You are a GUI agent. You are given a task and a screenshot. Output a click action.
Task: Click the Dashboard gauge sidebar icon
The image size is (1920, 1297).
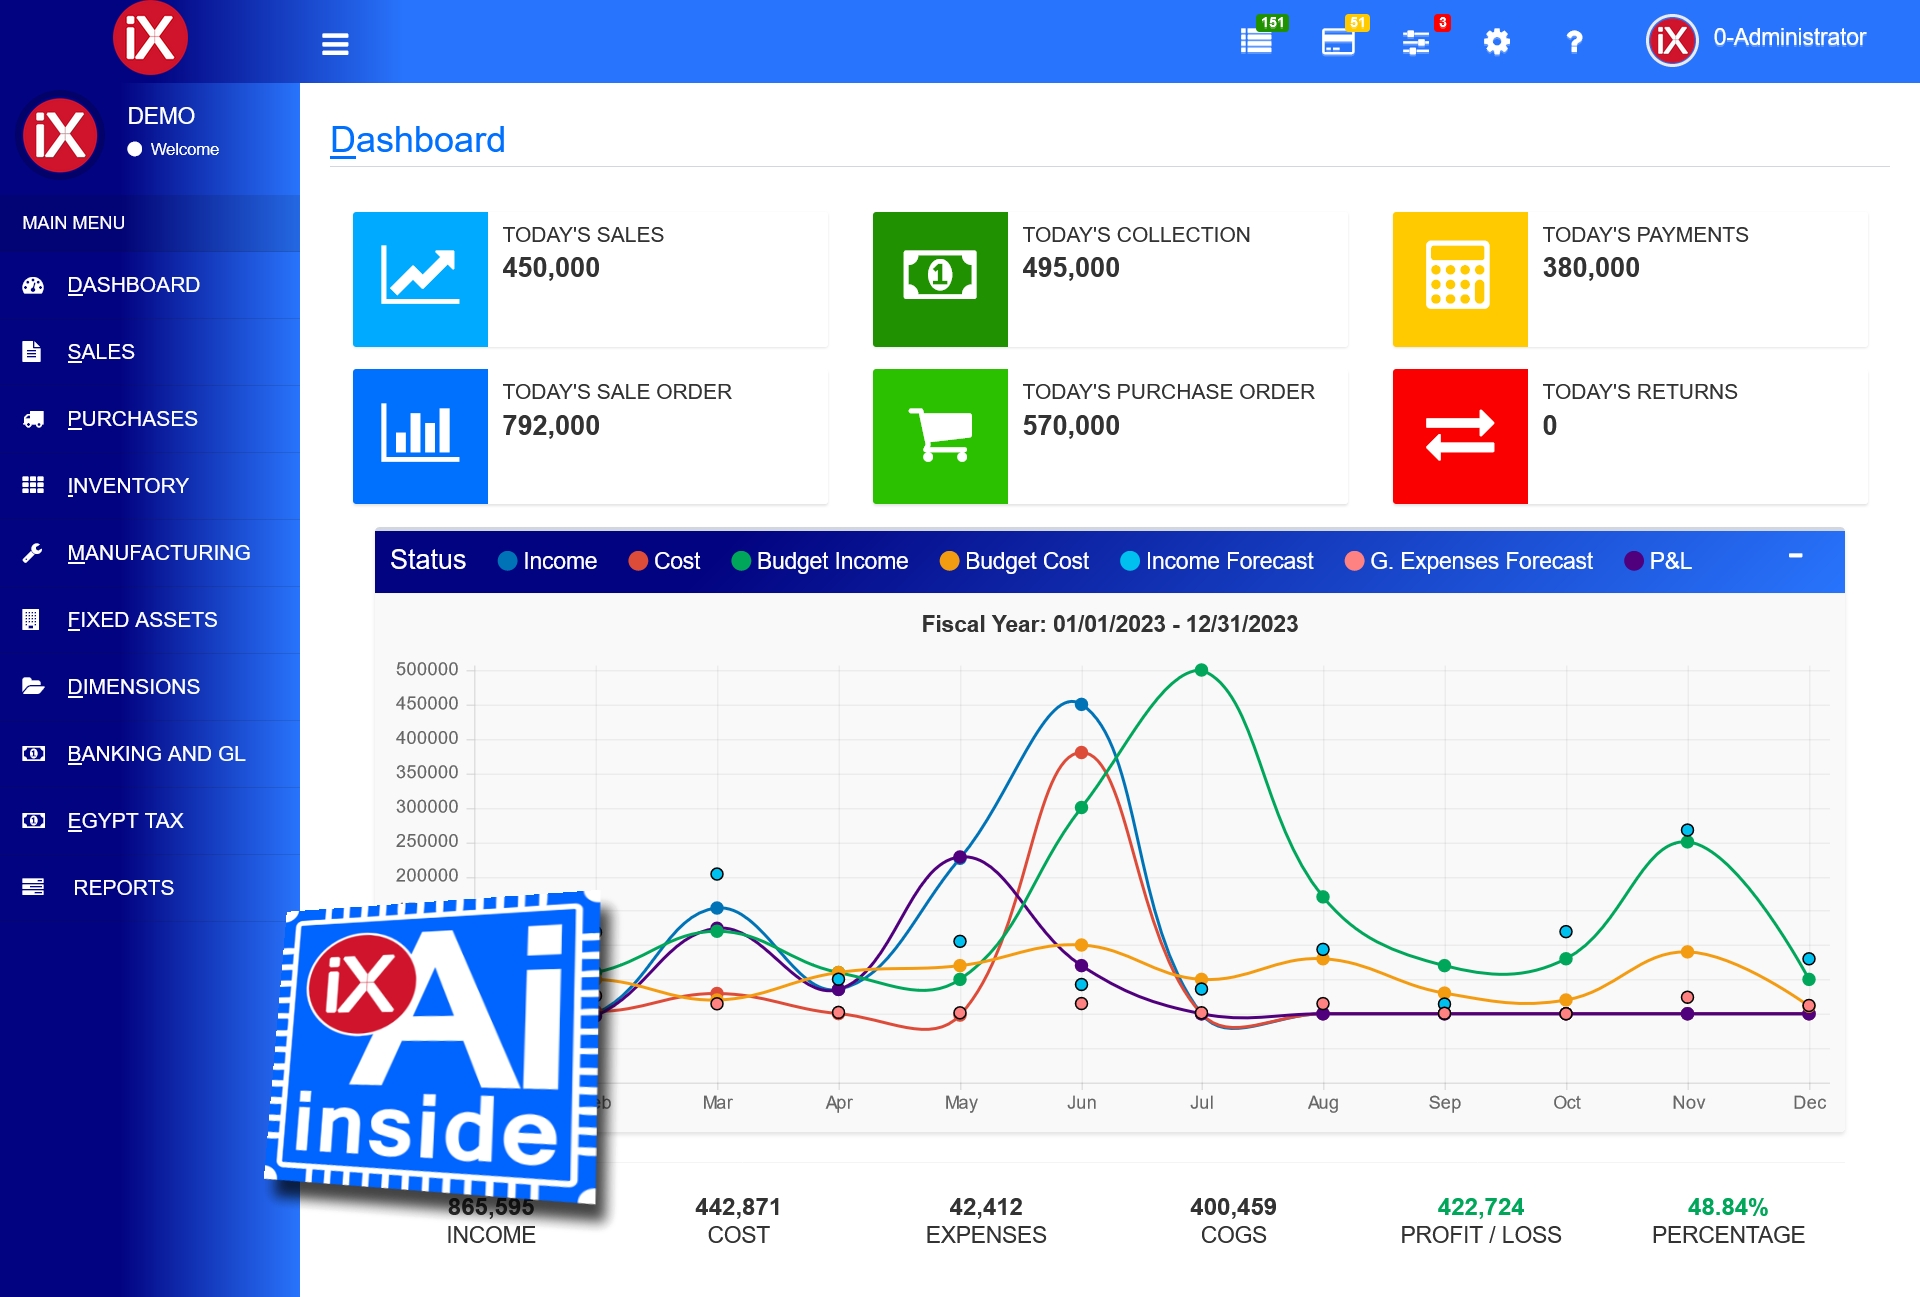(33, 285)
